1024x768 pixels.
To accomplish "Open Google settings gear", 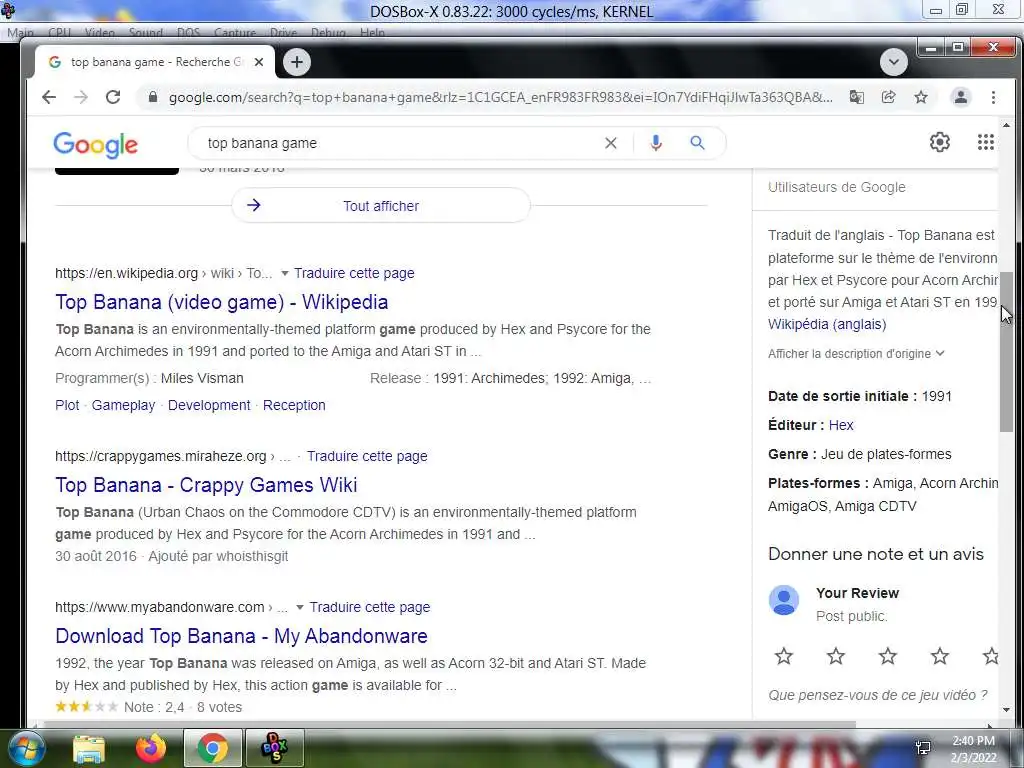I will 939,142.
